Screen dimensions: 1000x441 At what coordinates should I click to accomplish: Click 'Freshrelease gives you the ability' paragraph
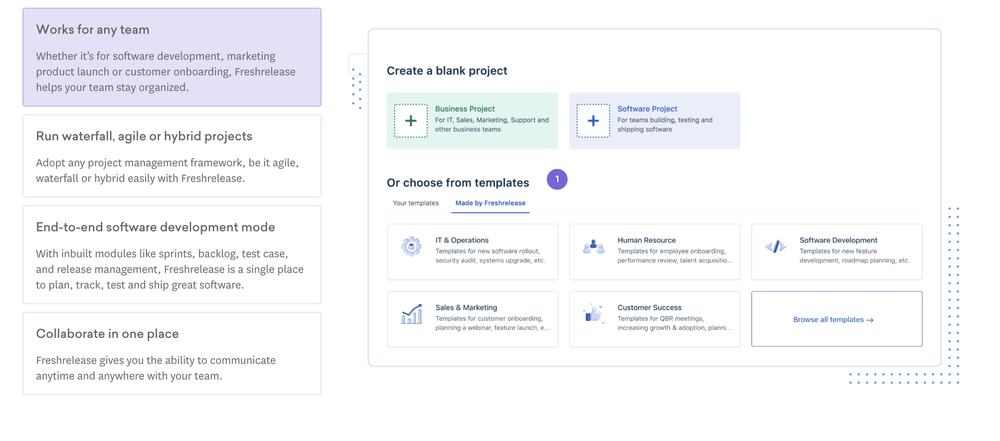click(156, 368)
